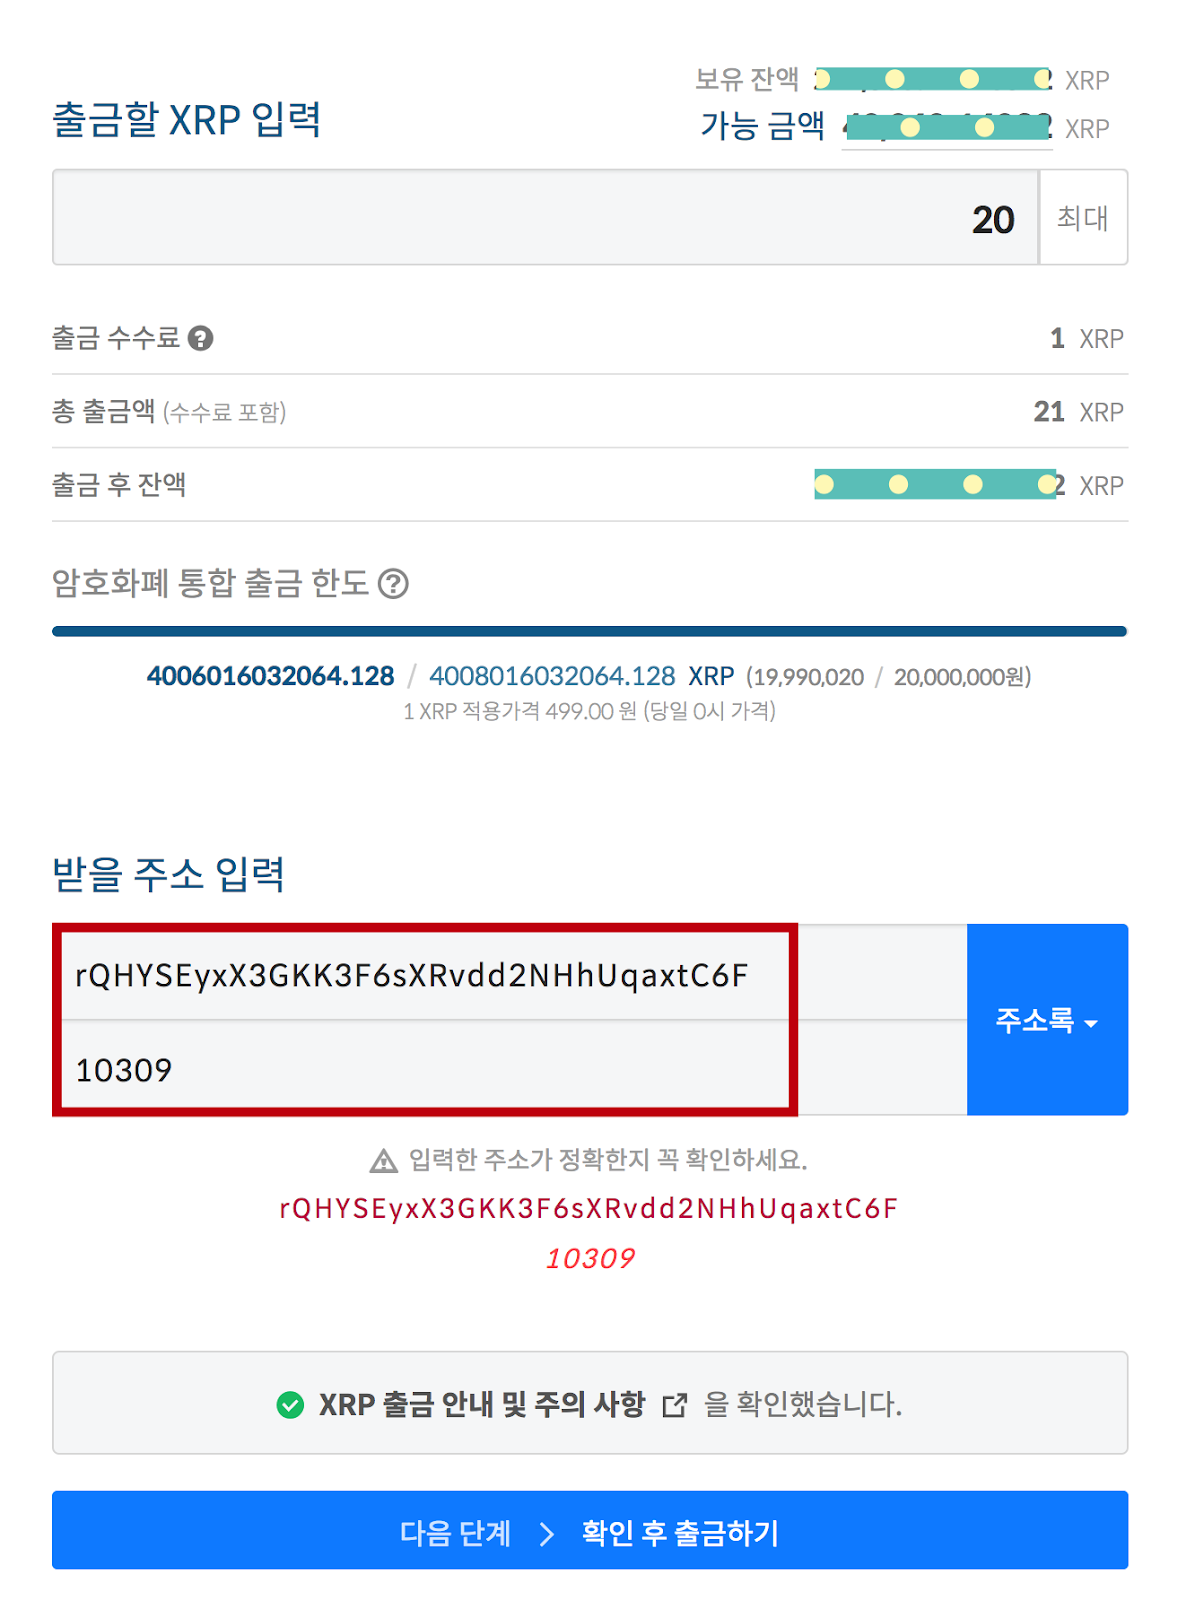Click the withdrawal limit progress bar

[590, 631]
